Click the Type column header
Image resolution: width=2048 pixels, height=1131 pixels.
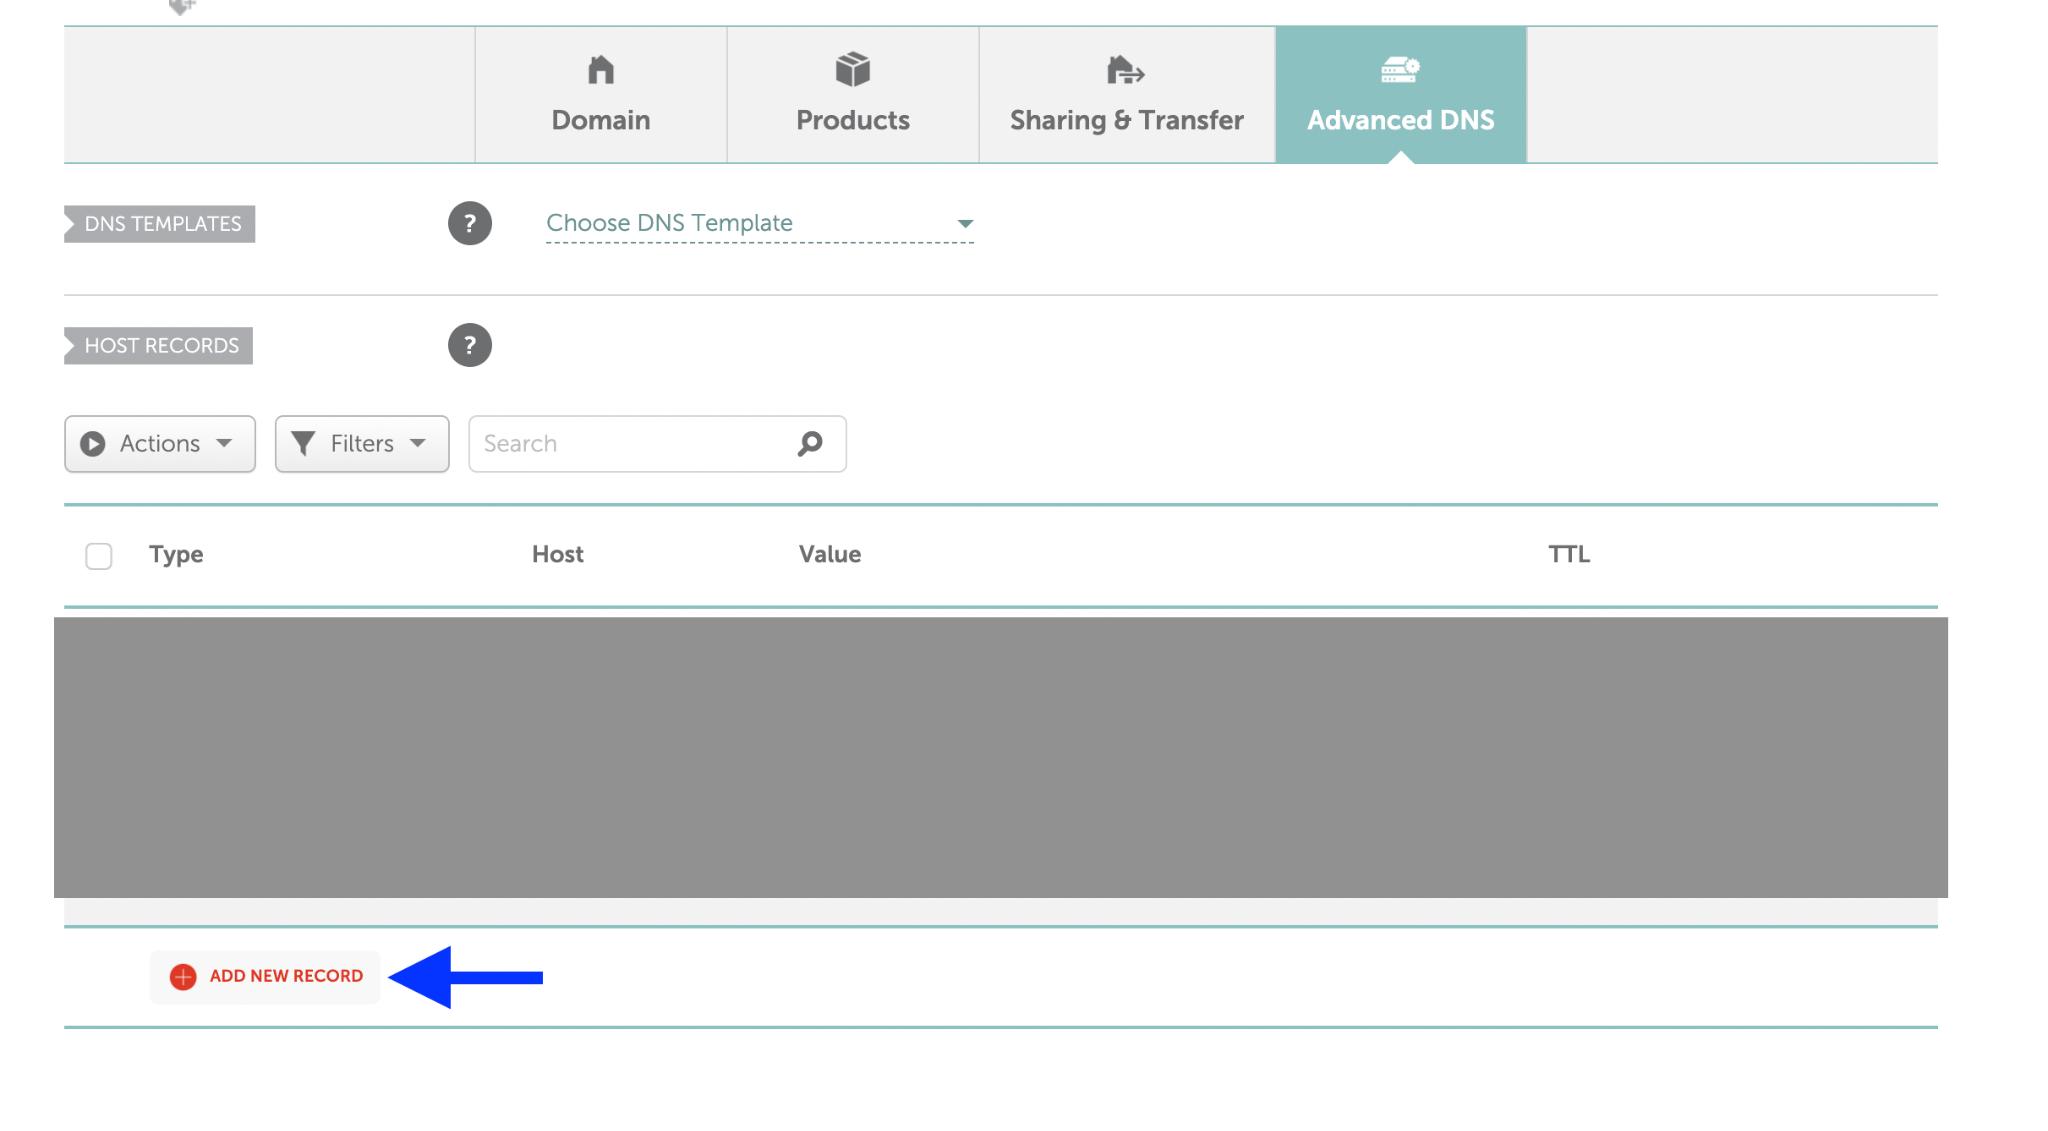[x=176, y=554]
